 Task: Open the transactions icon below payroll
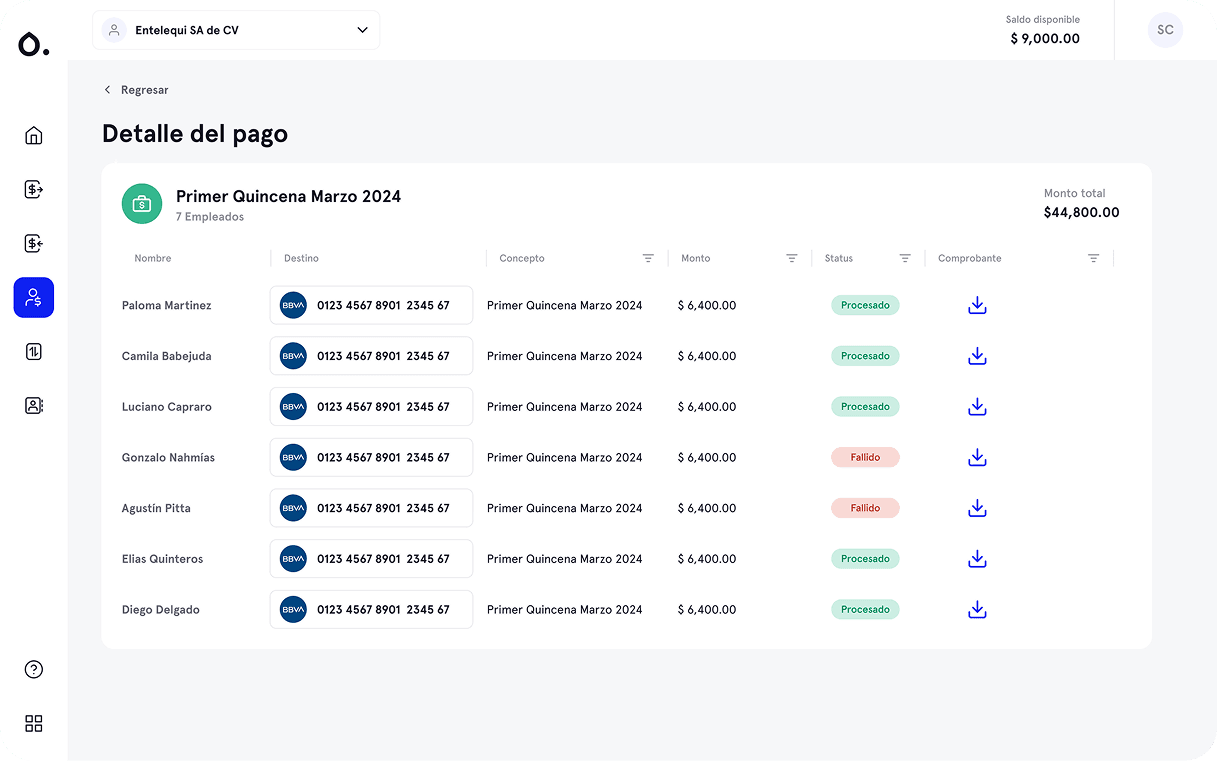coord(33,351)
